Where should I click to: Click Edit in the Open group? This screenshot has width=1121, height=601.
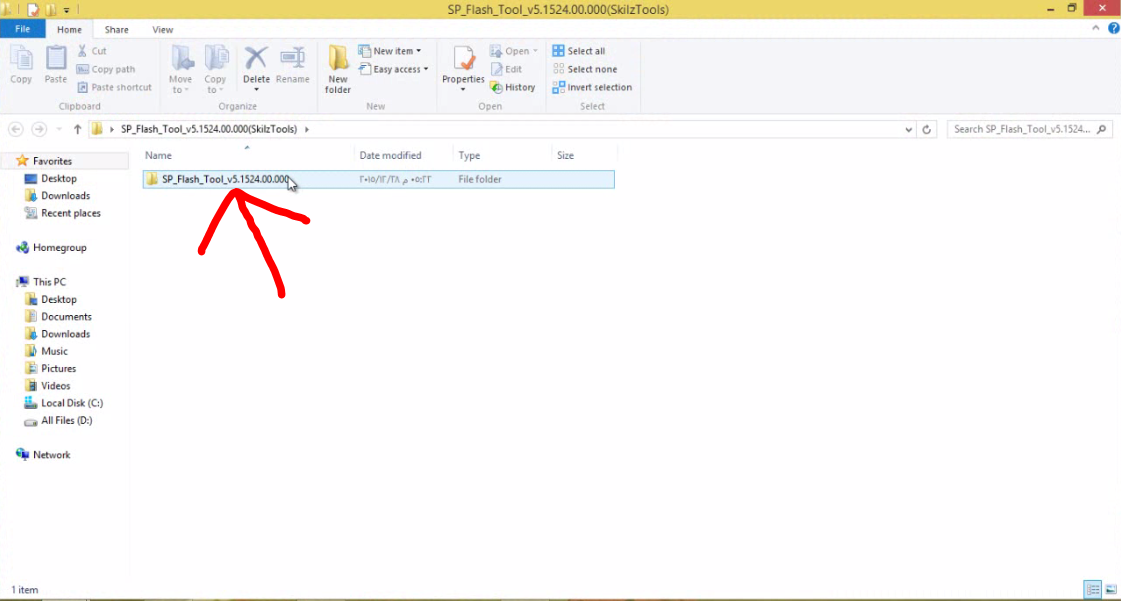(x=506, y=69)
